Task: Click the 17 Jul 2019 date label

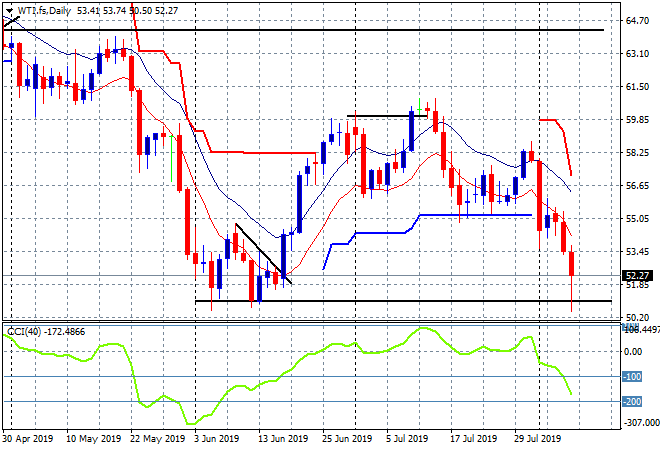Action: point(473,439)
